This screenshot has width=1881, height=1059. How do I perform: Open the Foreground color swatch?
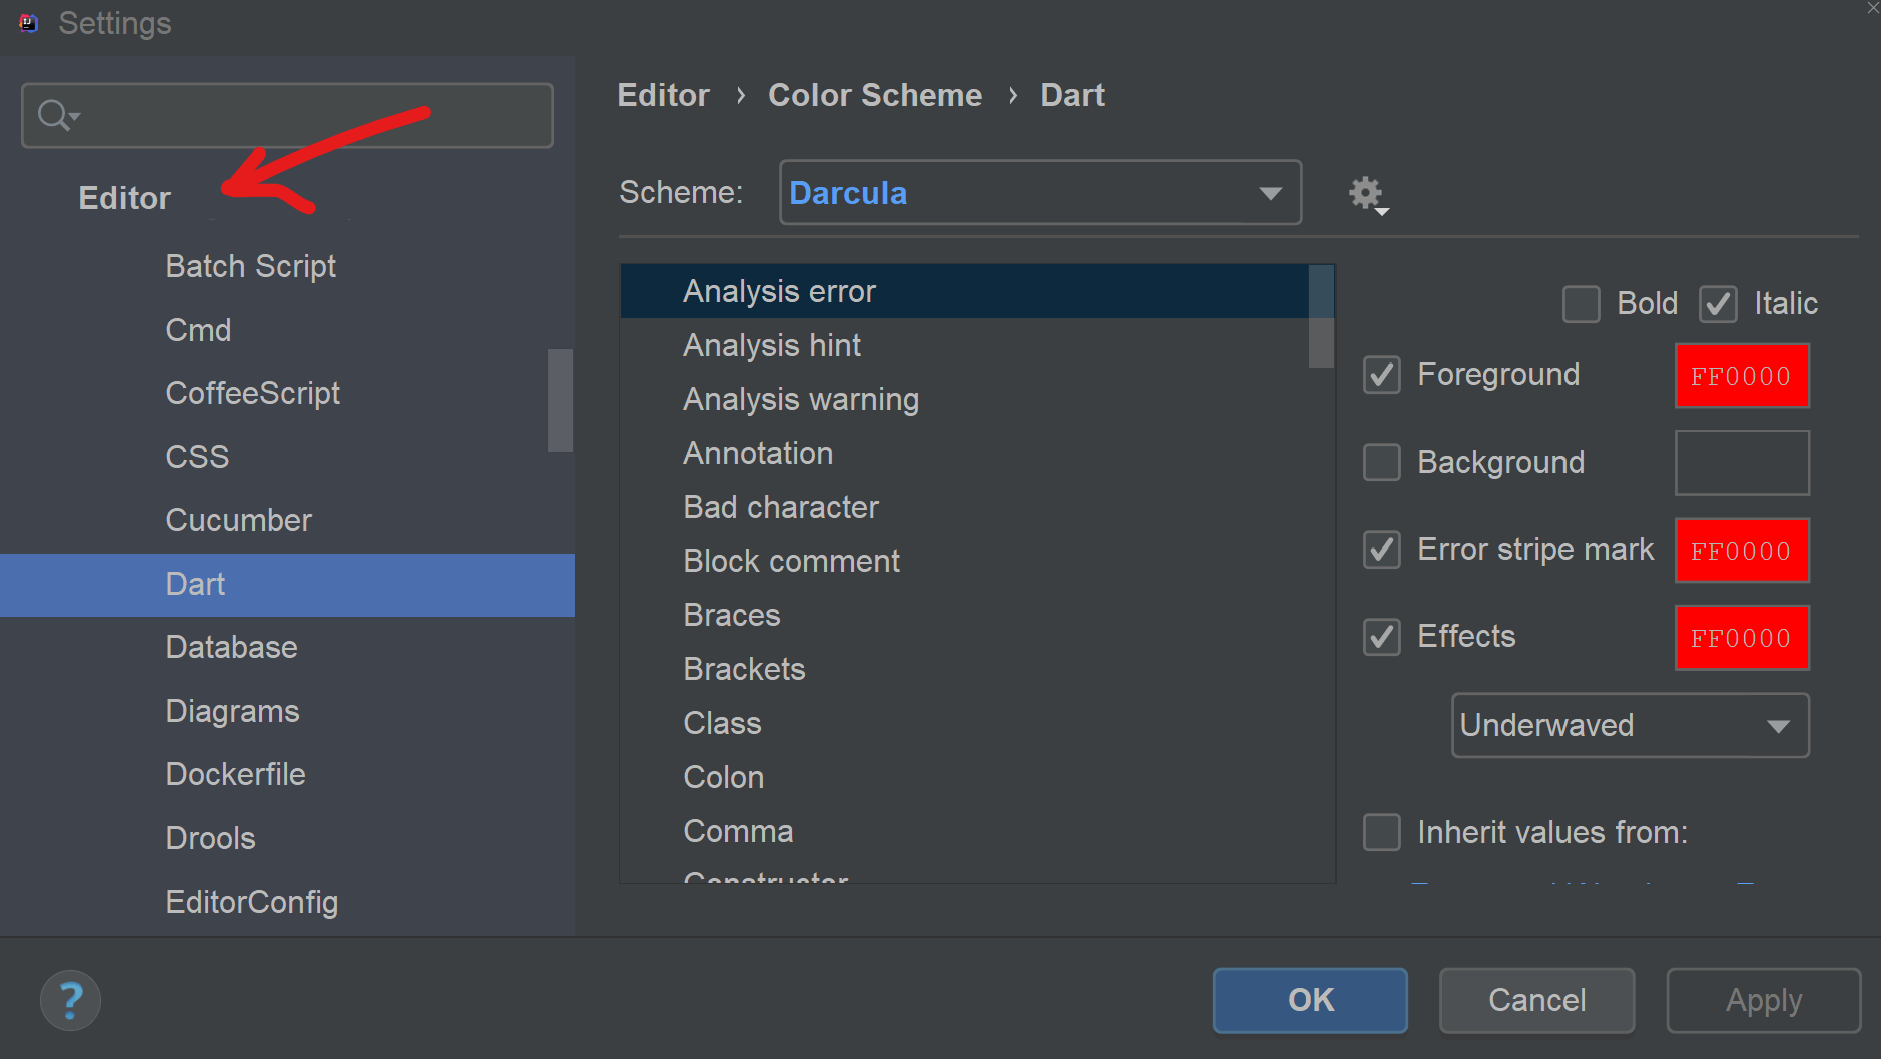point(1741,376)
